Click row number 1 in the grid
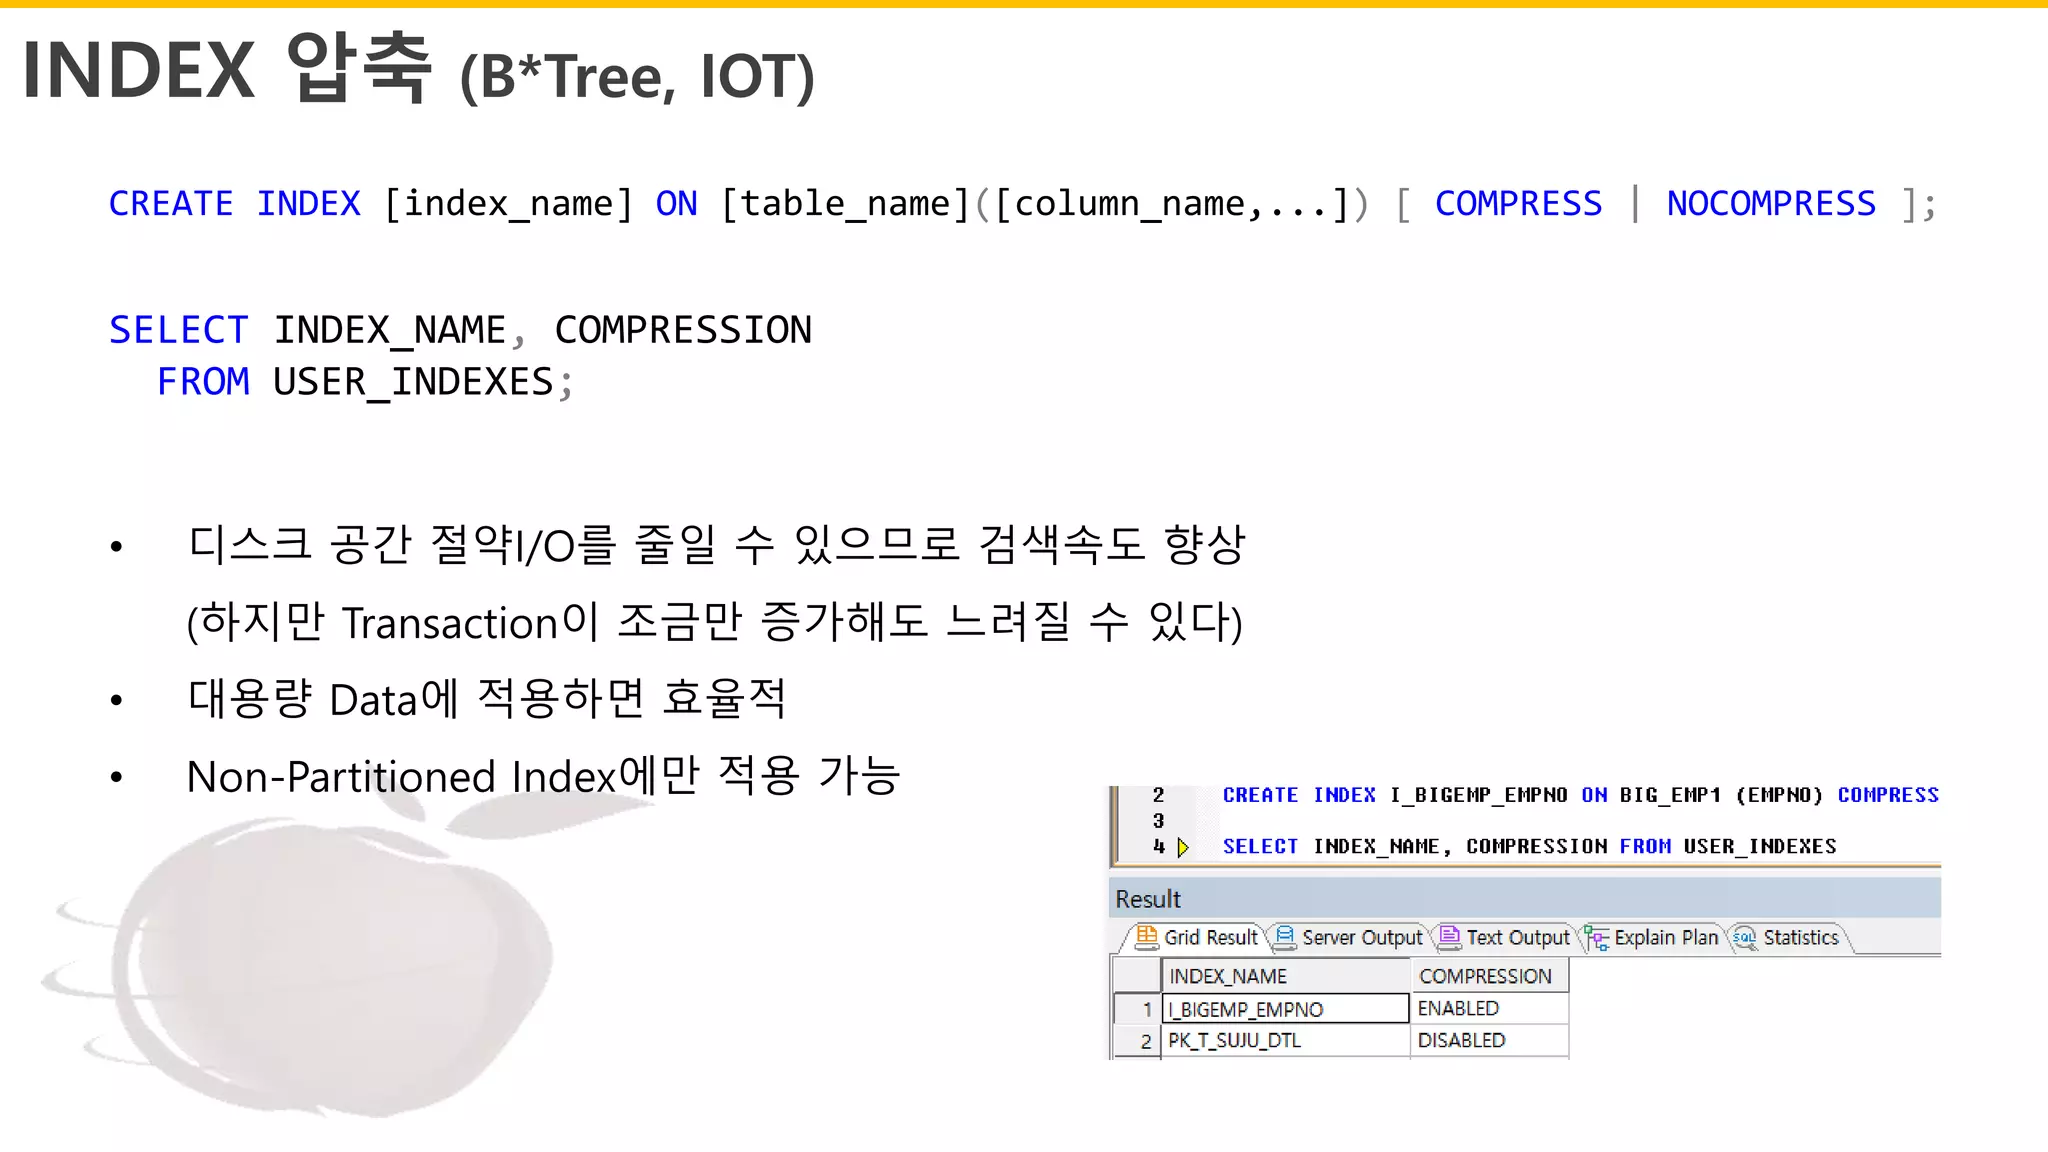This screenshot has height=1152, width=2048. pos(1137,1009)
